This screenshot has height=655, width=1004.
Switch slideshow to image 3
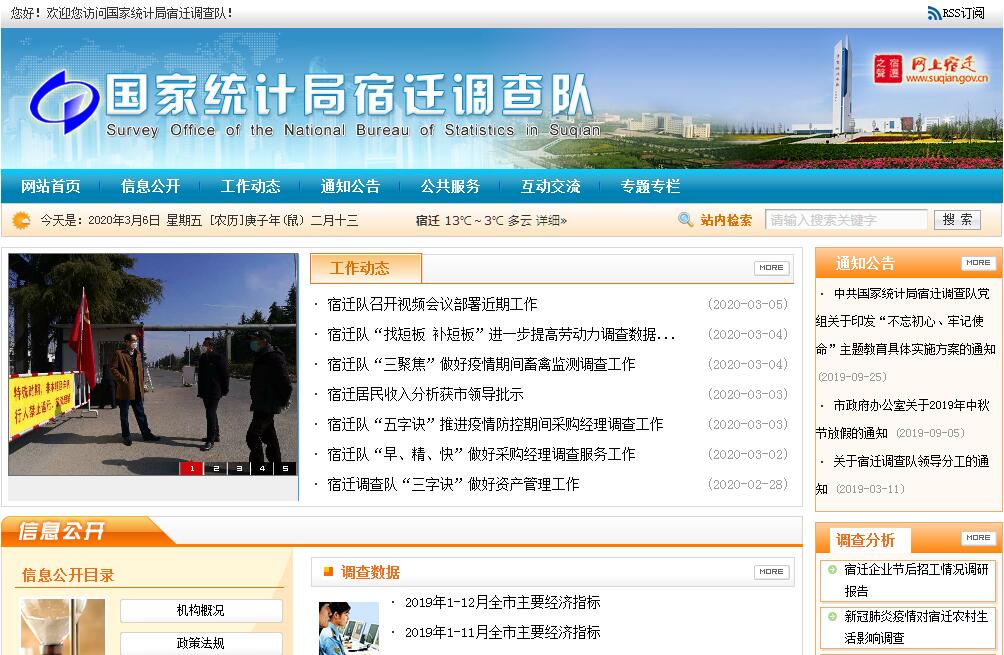tap(238, 468)
